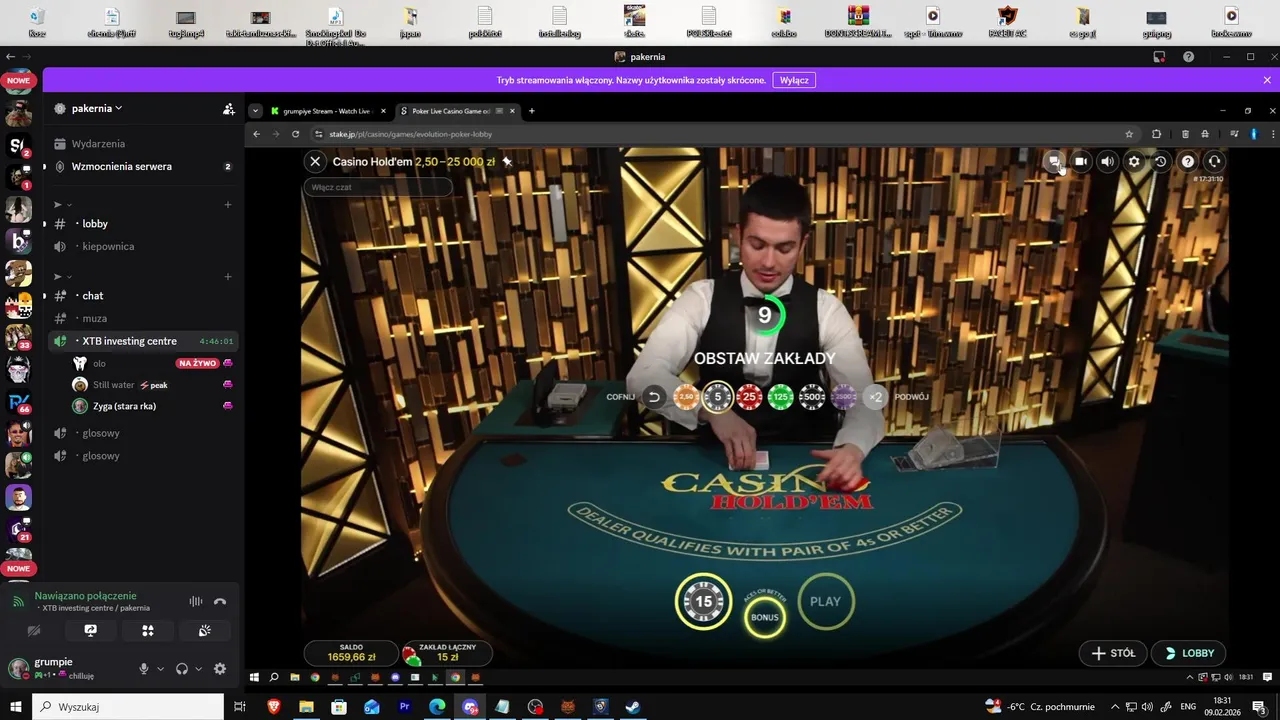Add a channel to the chat's category with plus
This screenshot has height=720, width=1280.
pos(228,277)
